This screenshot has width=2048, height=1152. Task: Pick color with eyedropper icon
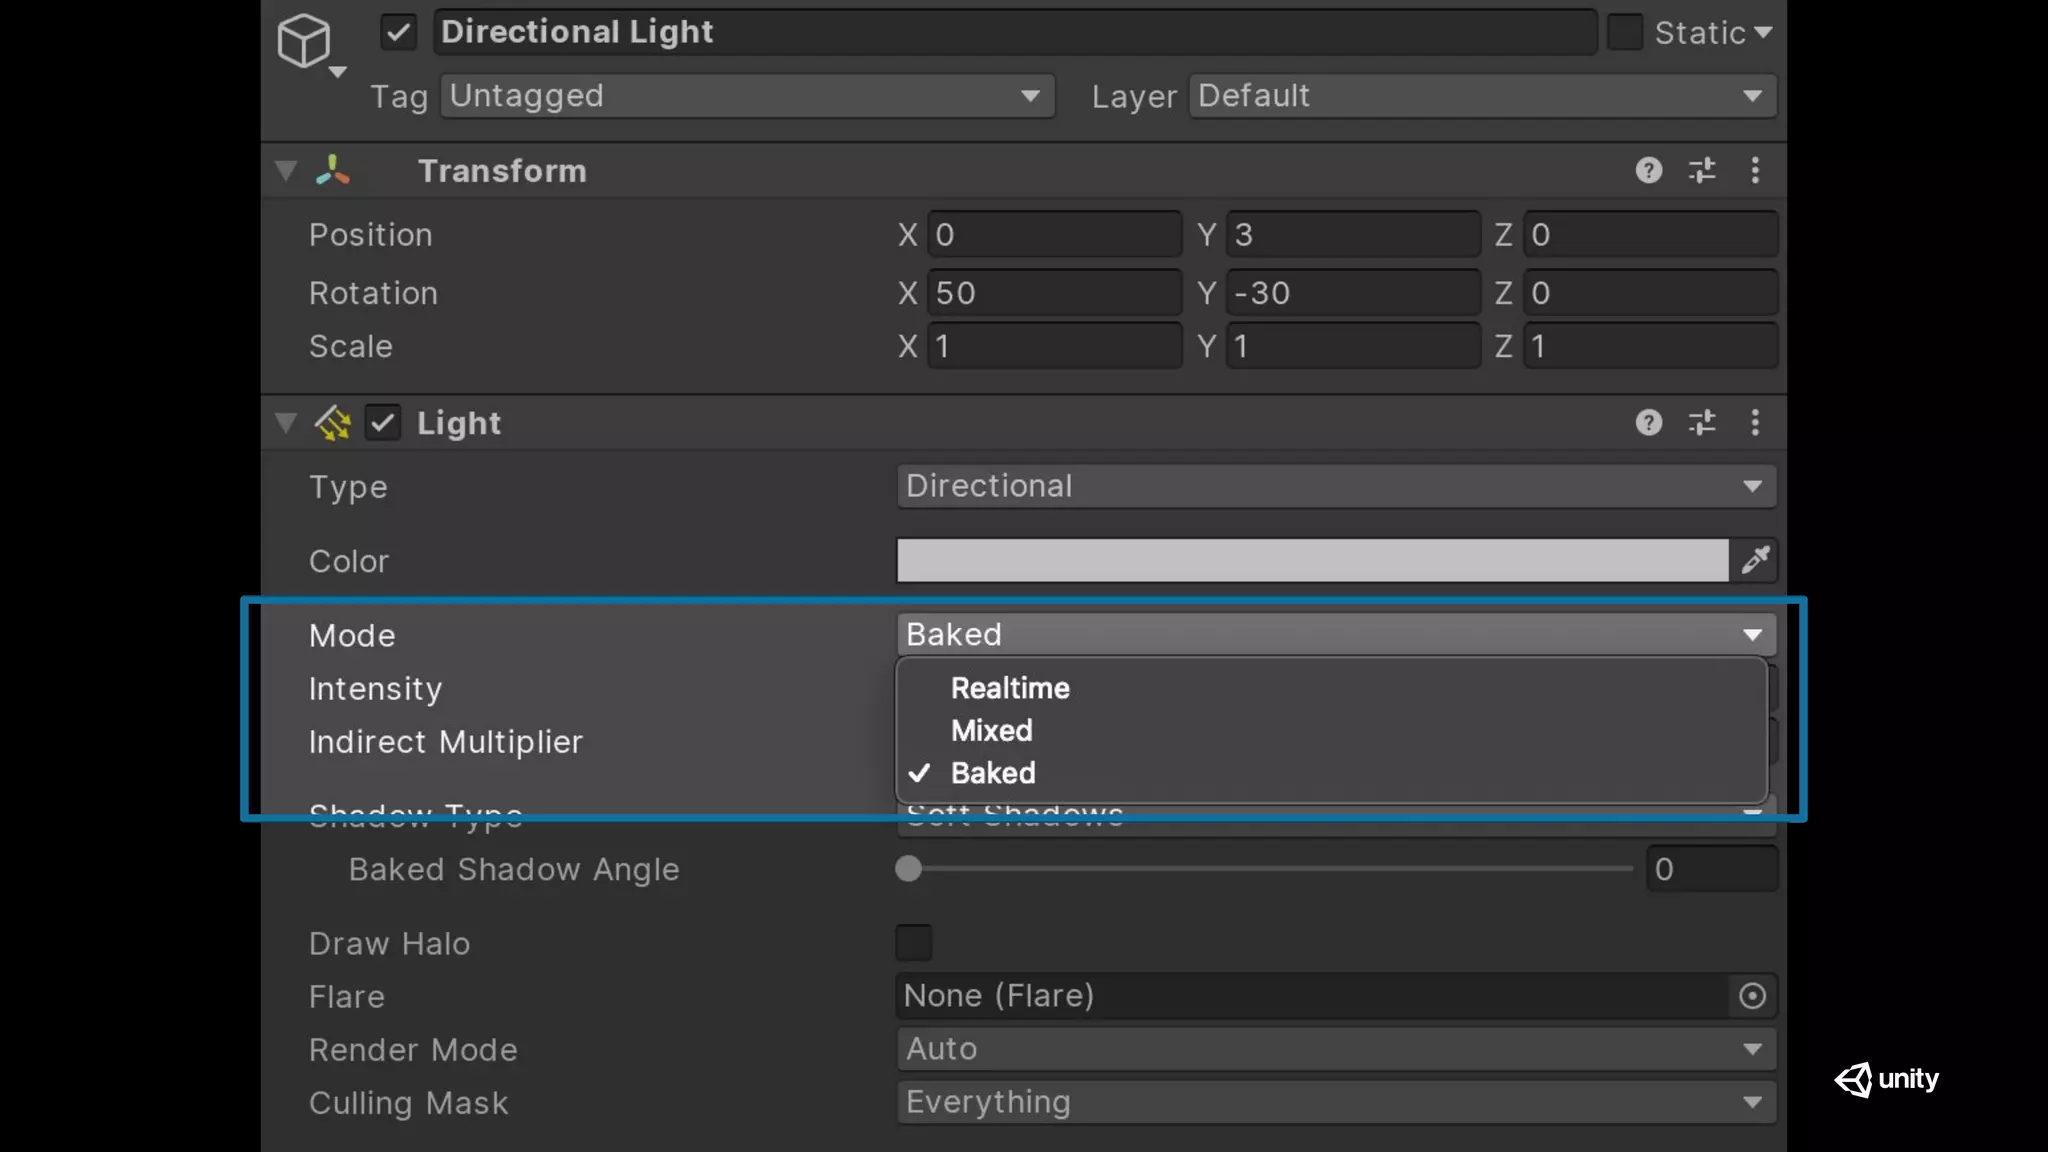(1755, 560)
